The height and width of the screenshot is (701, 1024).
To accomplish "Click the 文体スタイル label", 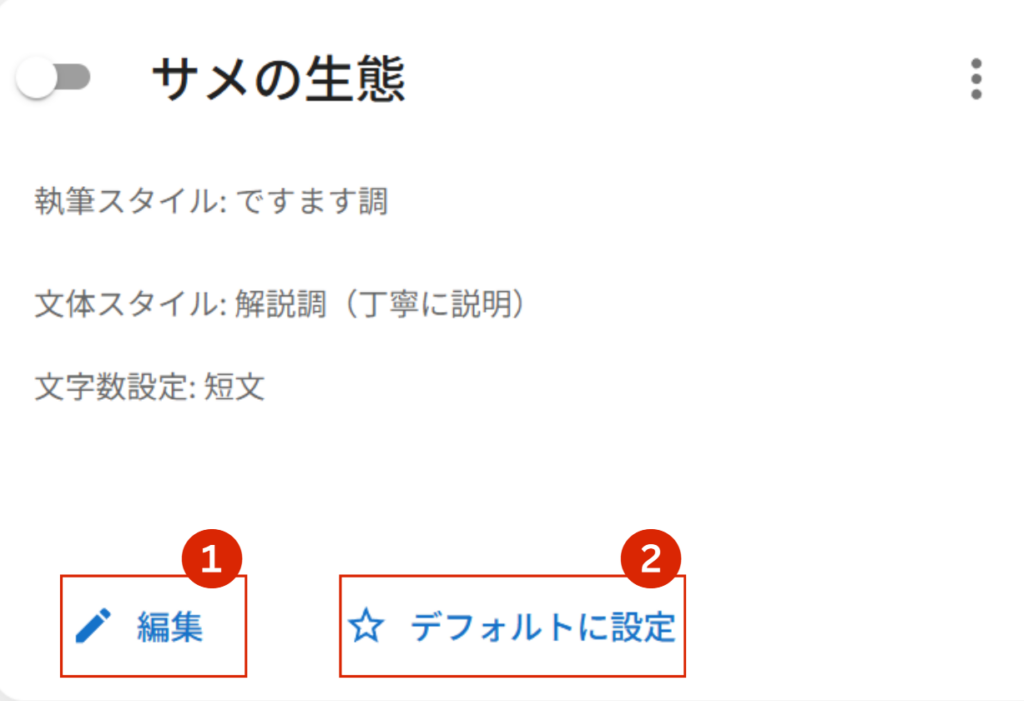I will click(x=127, y=304).
